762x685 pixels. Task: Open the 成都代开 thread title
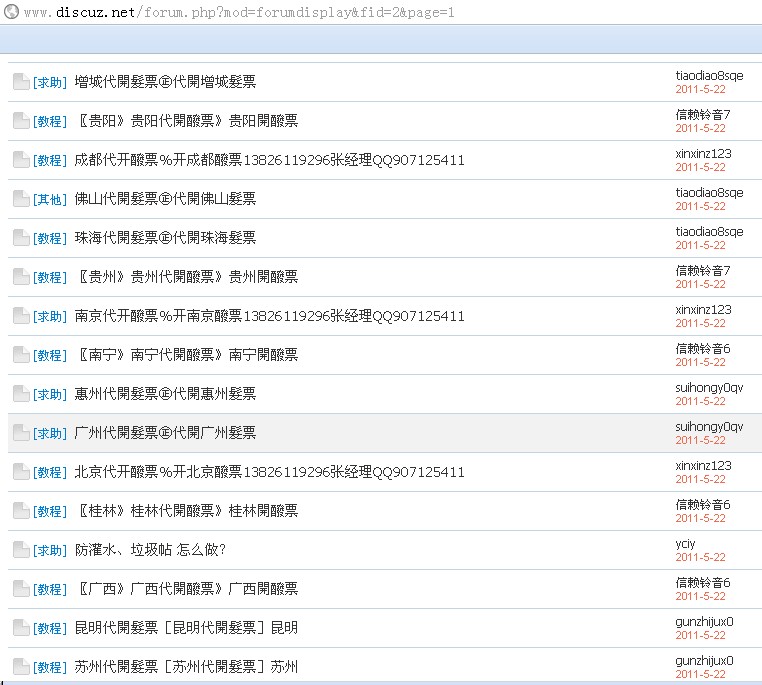269,160
